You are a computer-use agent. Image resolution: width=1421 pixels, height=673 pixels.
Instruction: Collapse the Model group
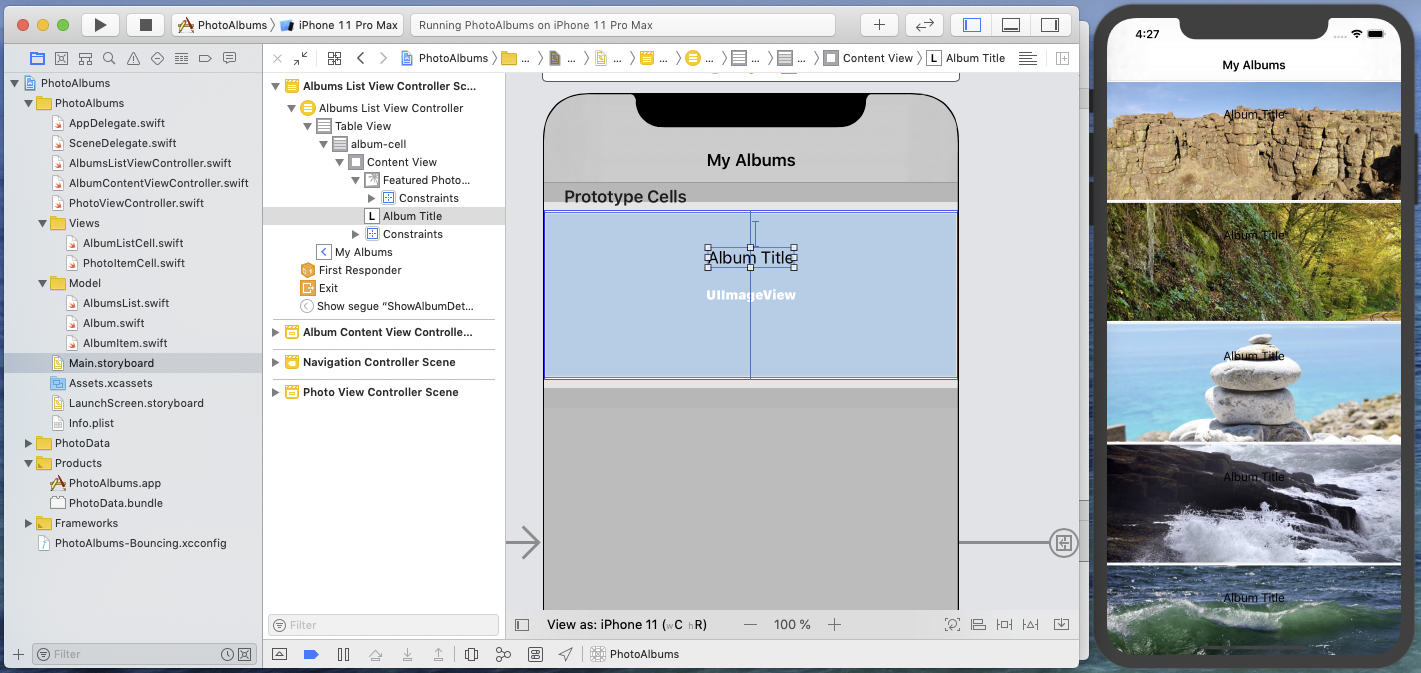[x=42, y=283]
